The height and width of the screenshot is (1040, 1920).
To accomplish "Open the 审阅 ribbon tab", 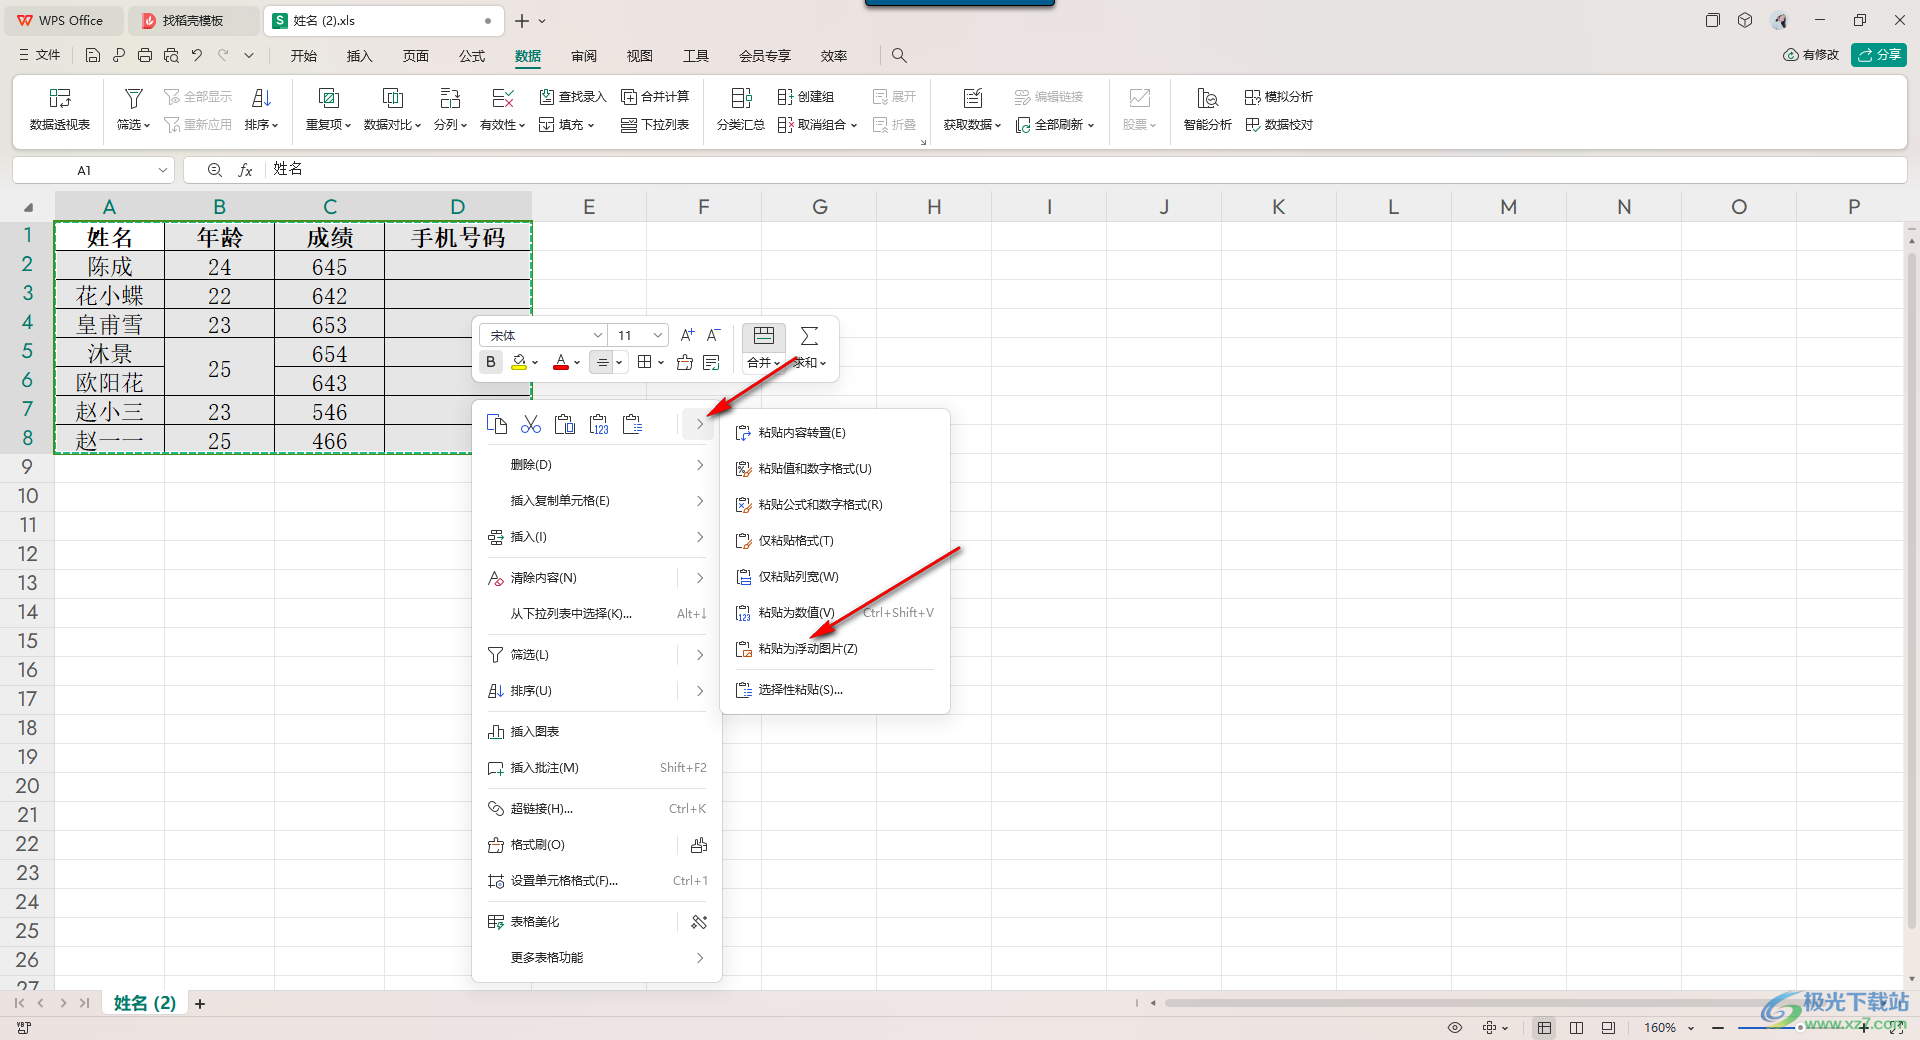I will point(584,56).
